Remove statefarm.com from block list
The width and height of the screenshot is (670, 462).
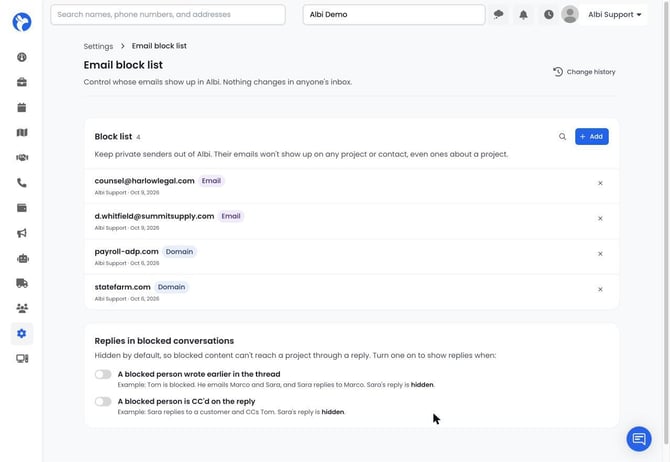(x=600, y=289)
